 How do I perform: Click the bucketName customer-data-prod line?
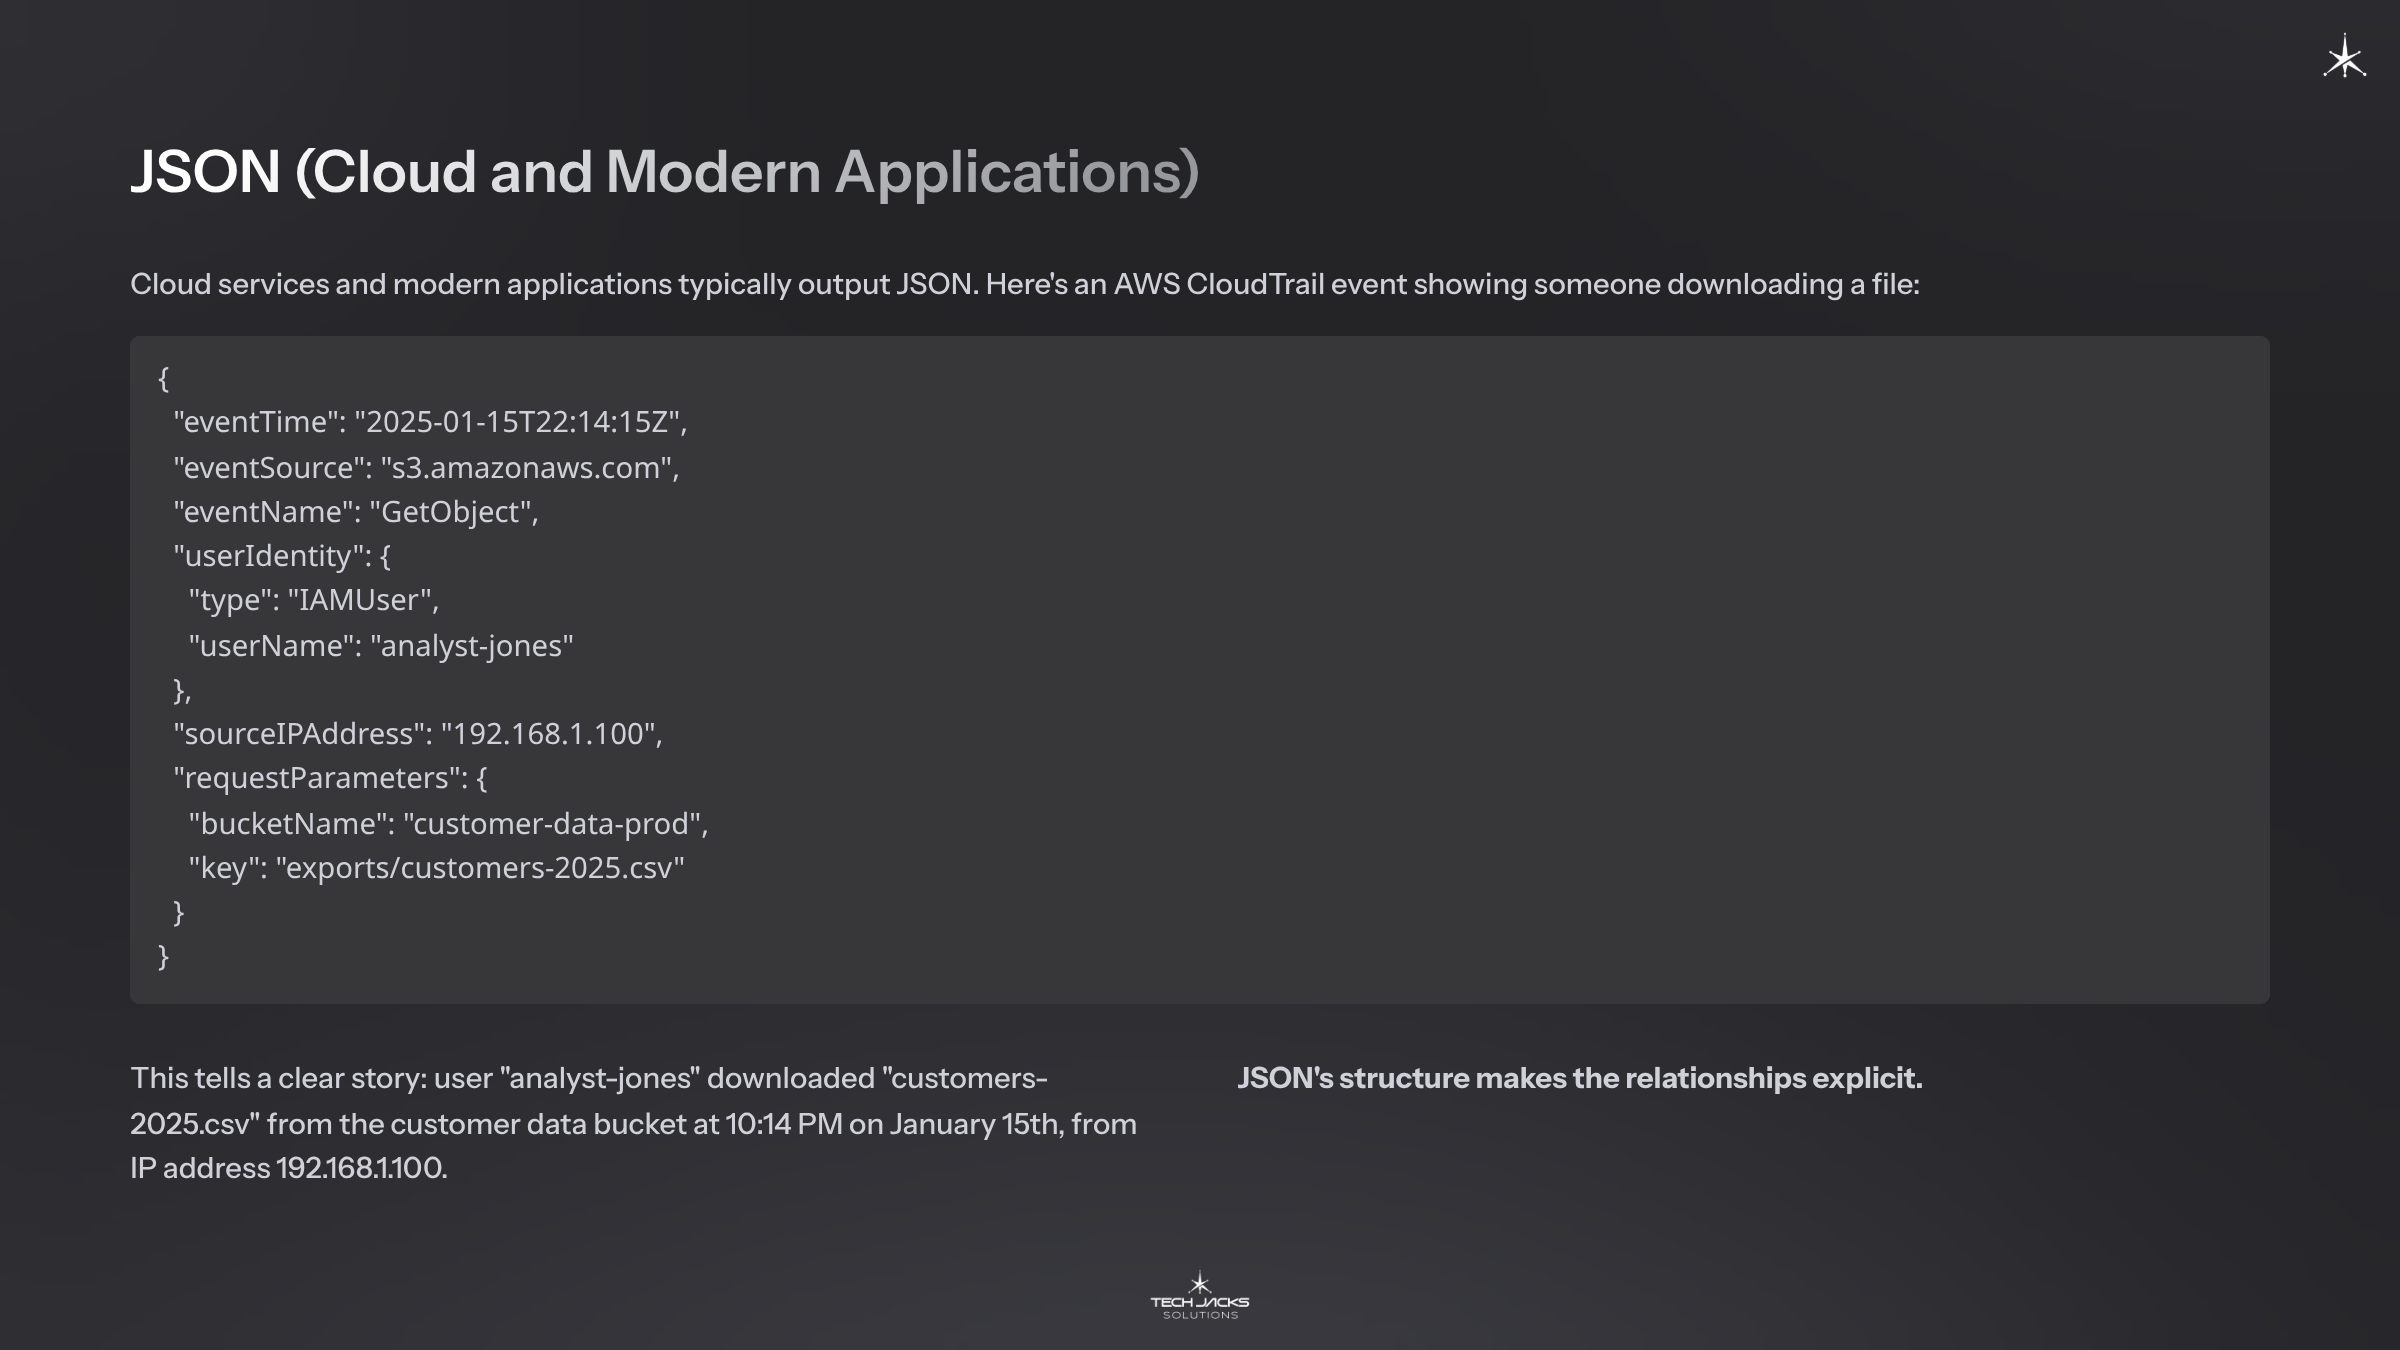click(x=448, y=824)
